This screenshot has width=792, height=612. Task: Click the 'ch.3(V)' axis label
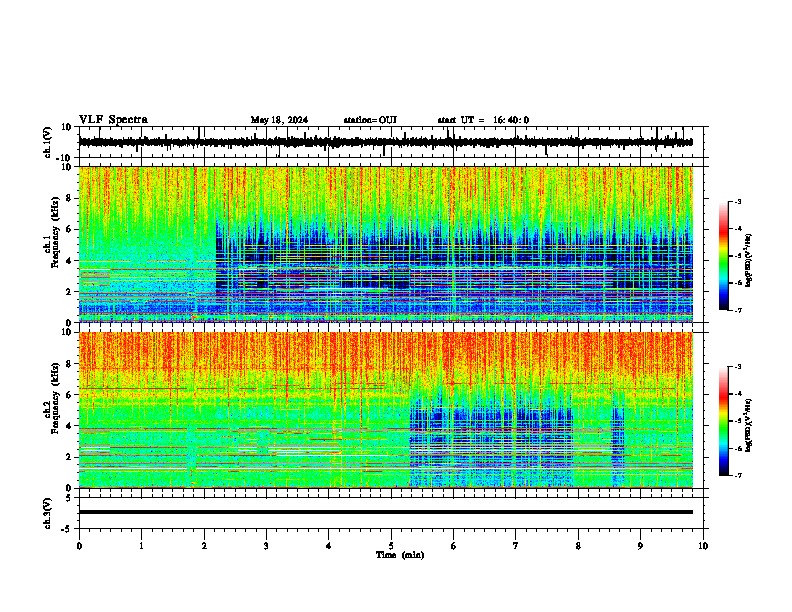tap(48, 513)
